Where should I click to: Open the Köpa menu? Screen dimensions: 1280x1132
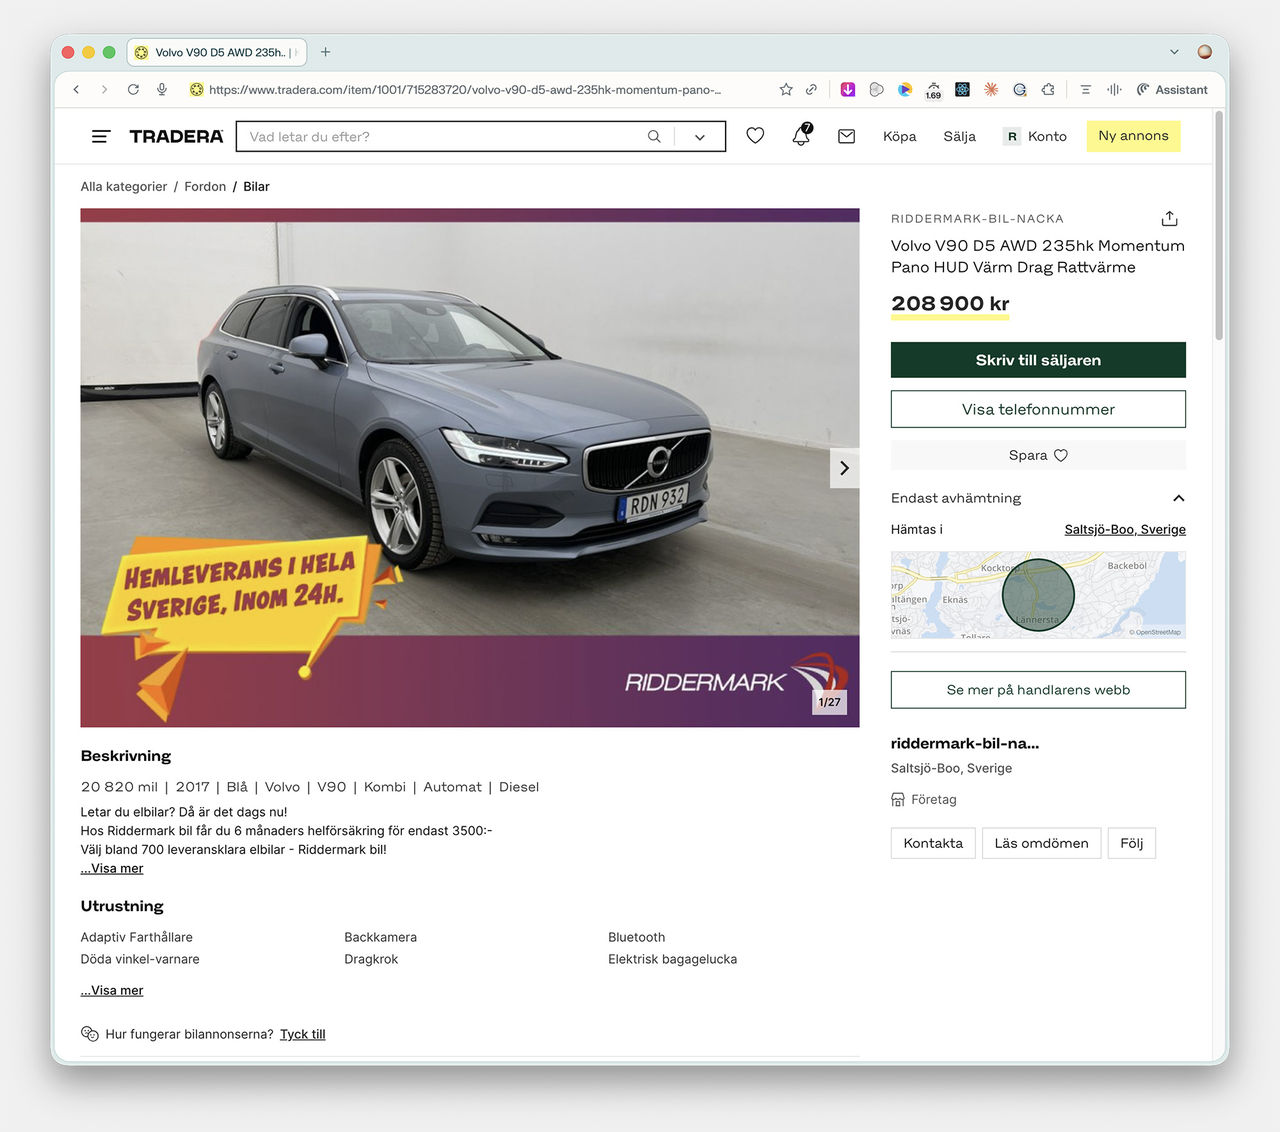(x=899, y=136)
